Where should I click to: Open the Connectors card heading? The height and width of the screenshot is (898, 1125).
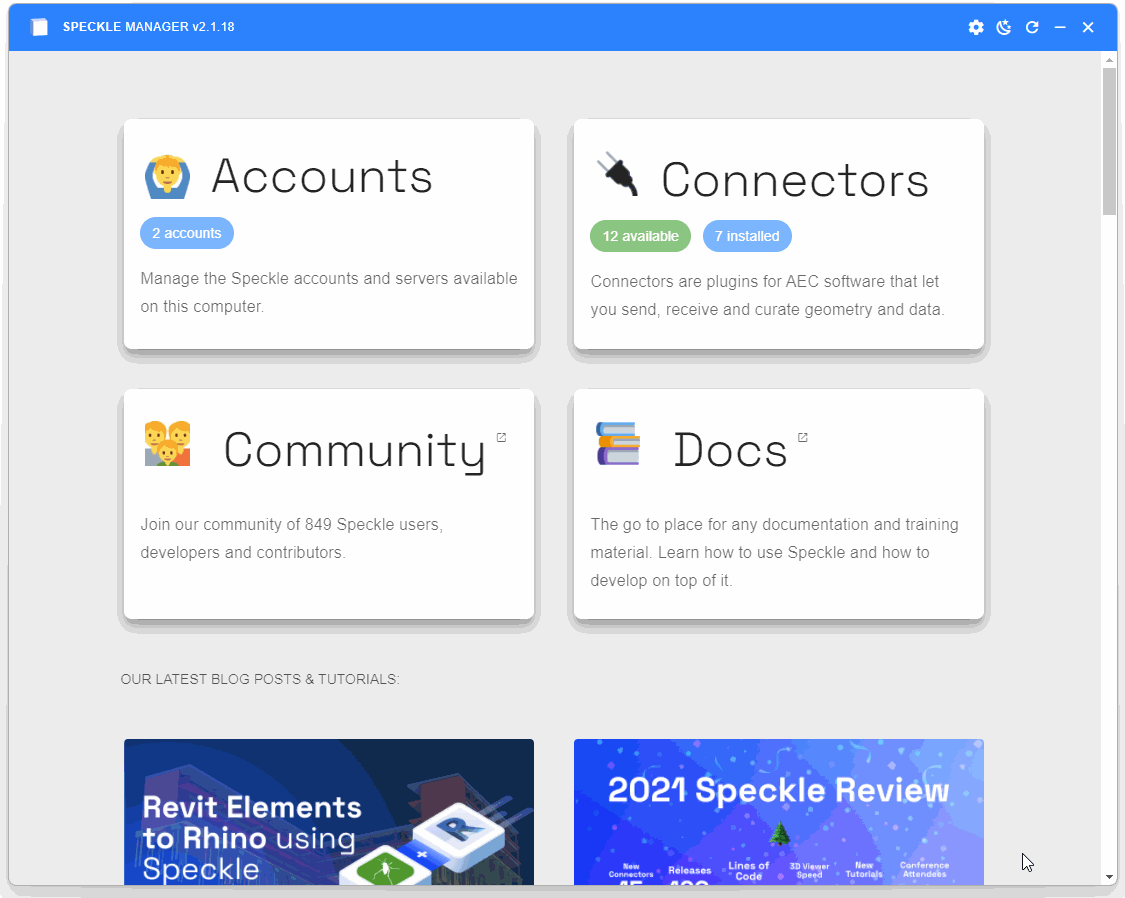795,179
